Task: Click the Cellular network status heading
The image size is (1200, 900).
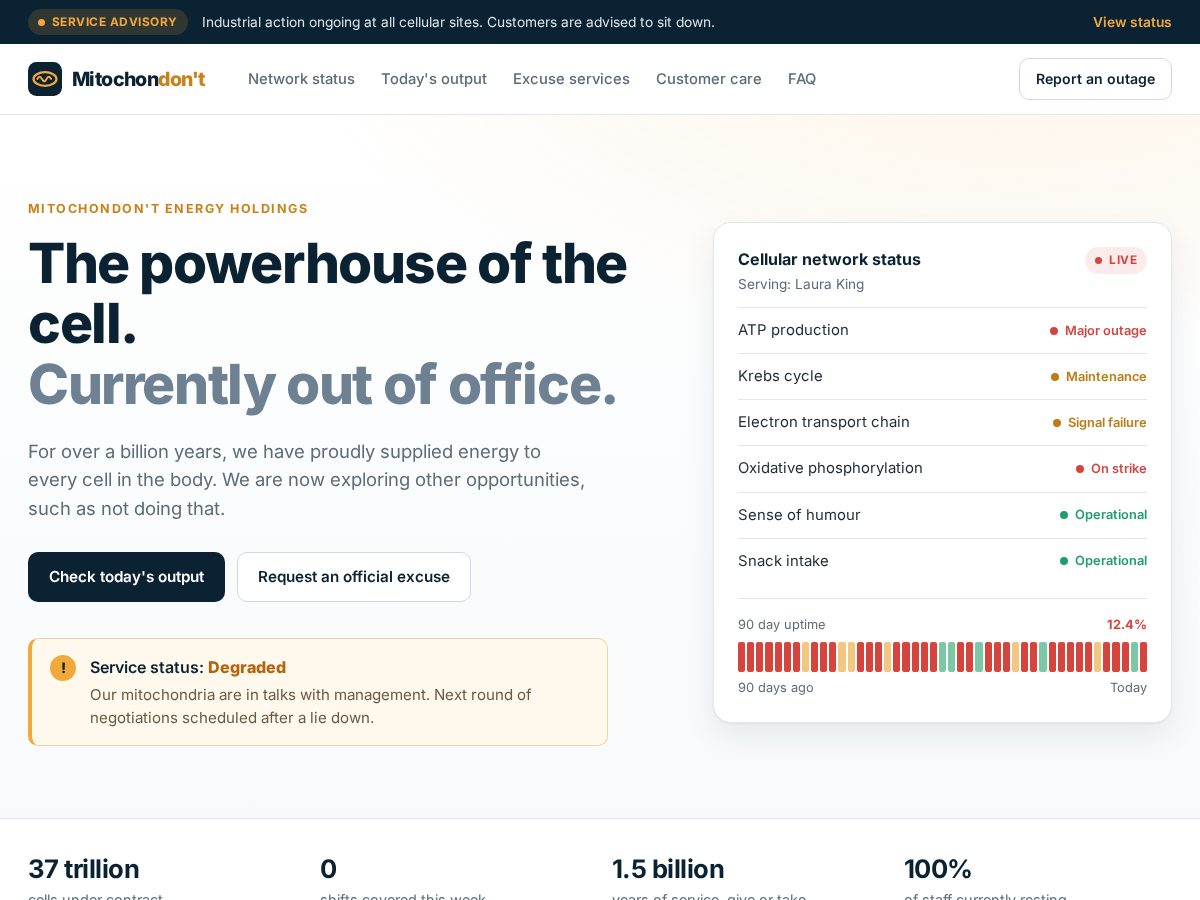Action: (829, 260)
